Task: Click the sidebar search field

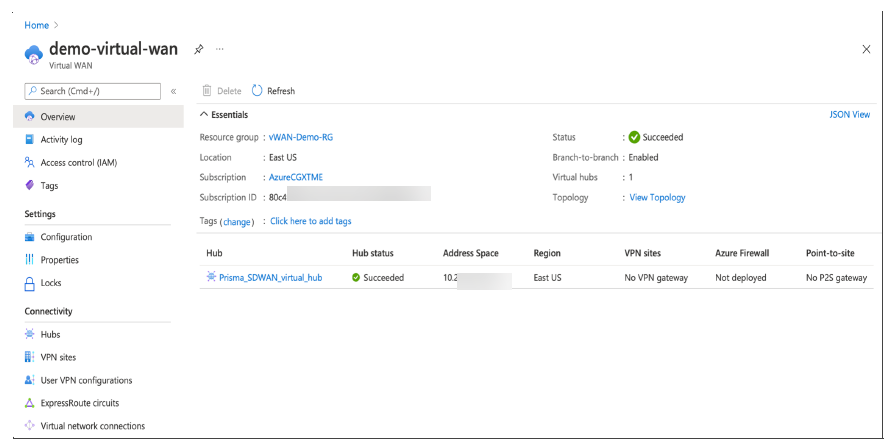Action: [x=92, y=91]
